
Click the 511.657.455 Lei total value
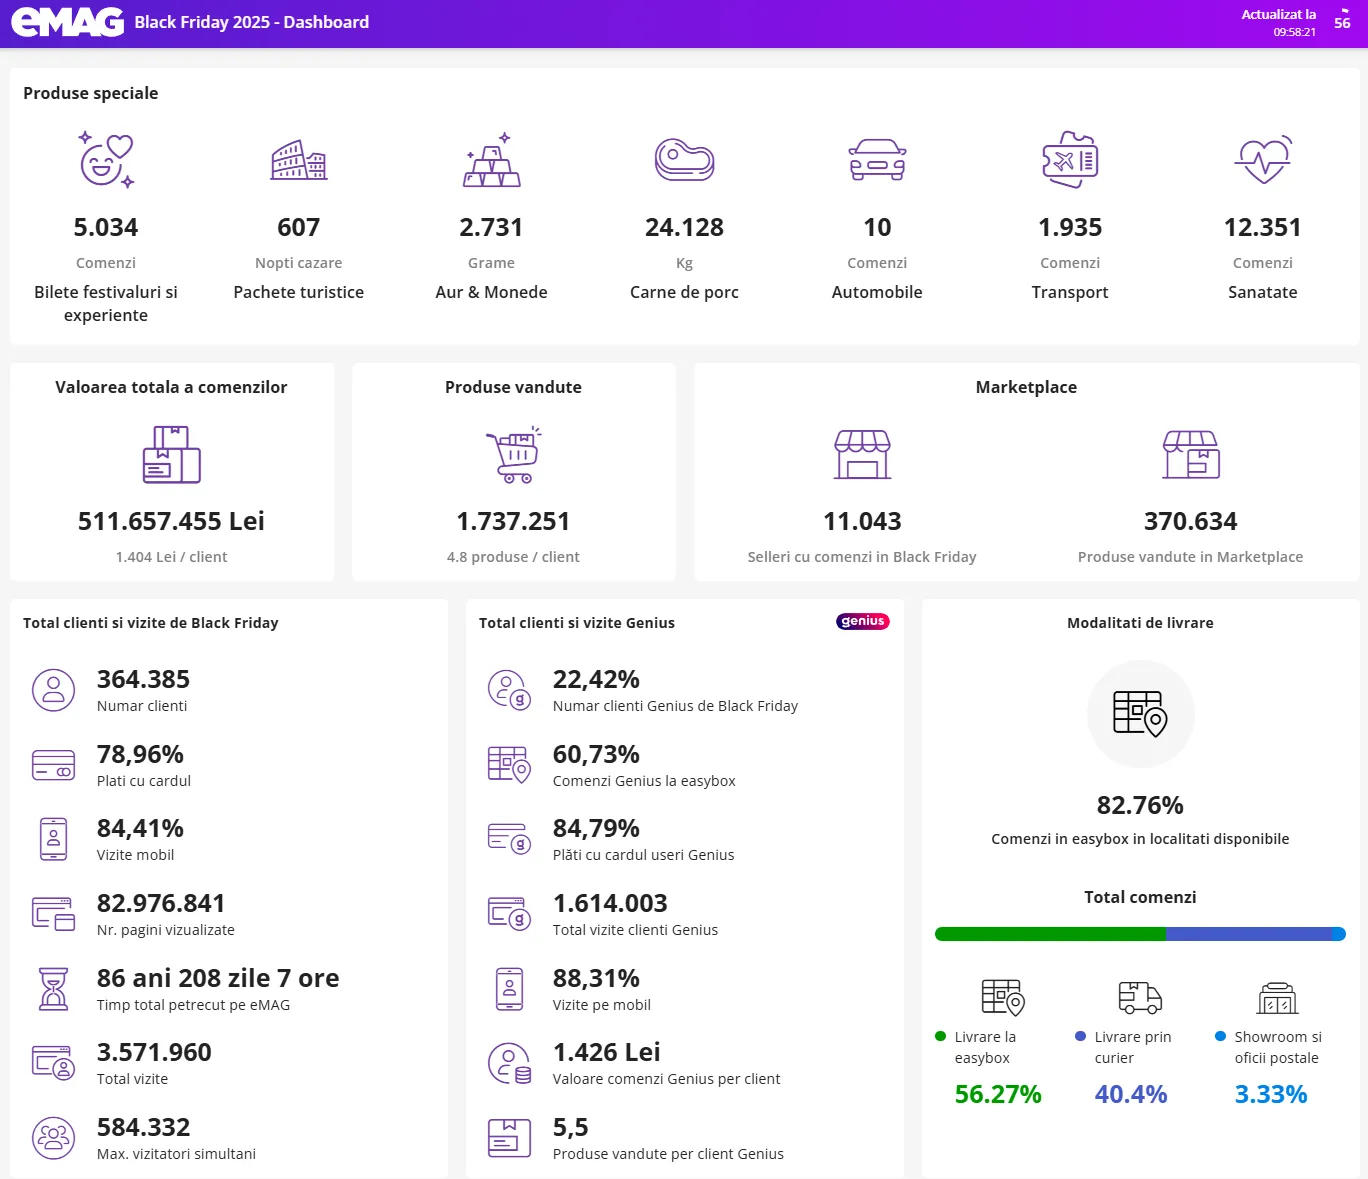click(x=171, y=521)
